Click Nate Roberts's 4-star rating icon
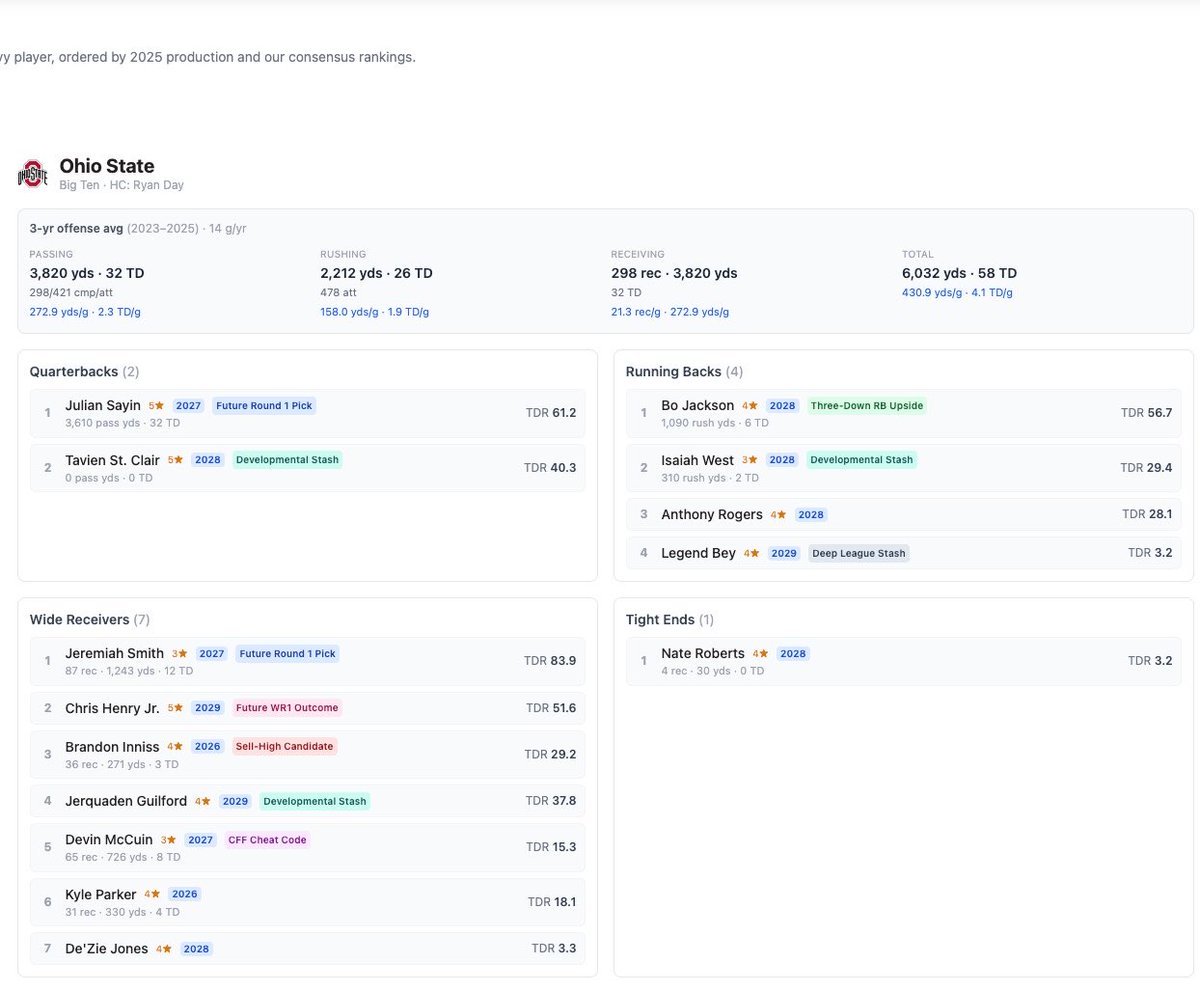 coord(760,654)
